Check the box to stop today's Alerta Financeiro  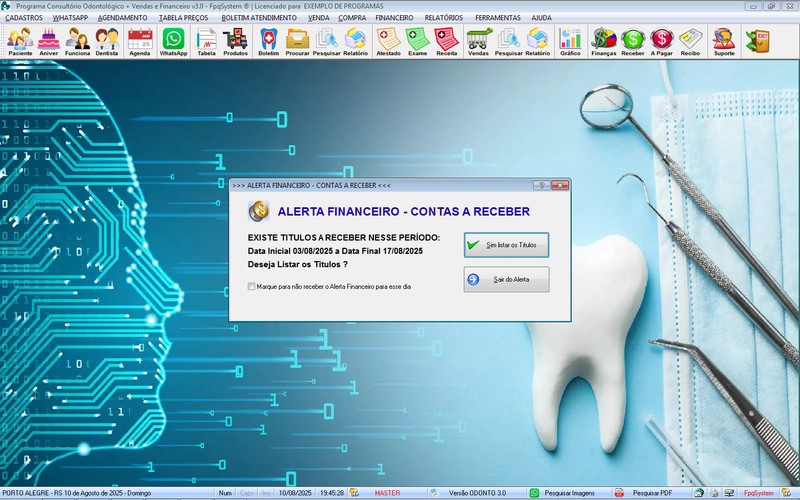(x=252, y=287)
